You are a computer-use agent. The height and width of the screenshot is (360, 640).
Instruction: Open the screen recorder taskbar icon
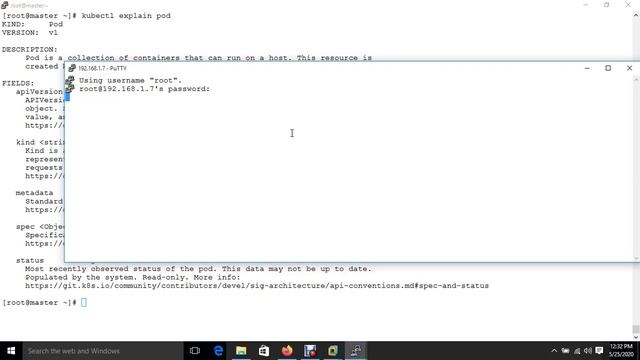(x=310, y=351)
